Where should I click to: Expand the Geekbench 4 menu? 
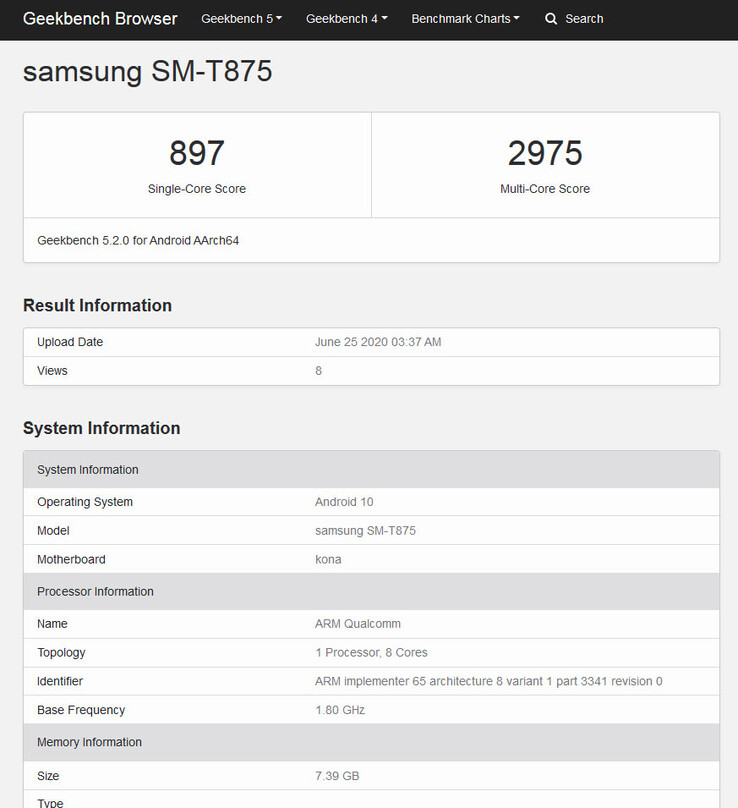(x=343, y=18)
